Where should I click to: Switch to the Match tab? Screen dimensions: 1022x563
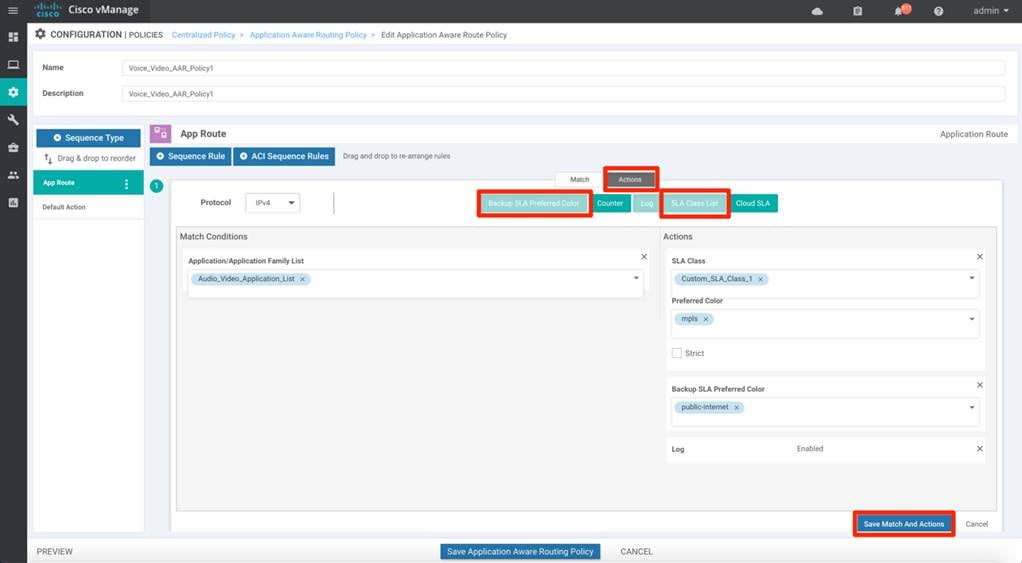coord(579,179)
